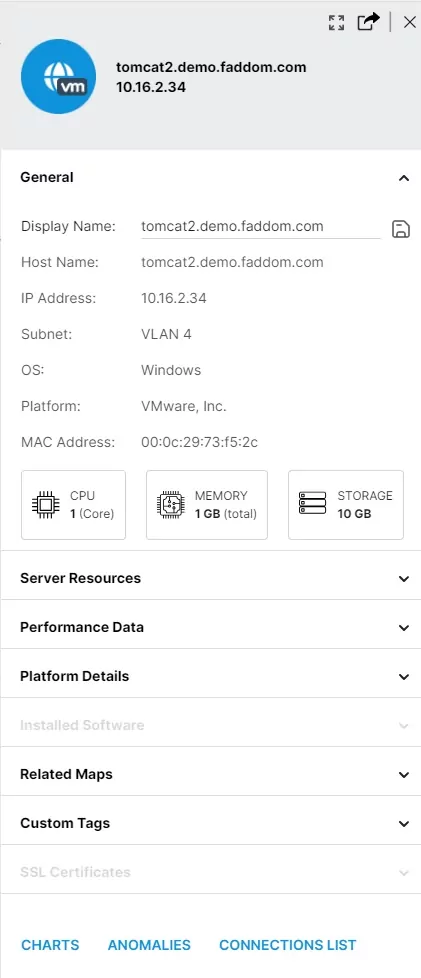
Task: Click the SSL Certificates section header
Action: (x=211, y=872)
